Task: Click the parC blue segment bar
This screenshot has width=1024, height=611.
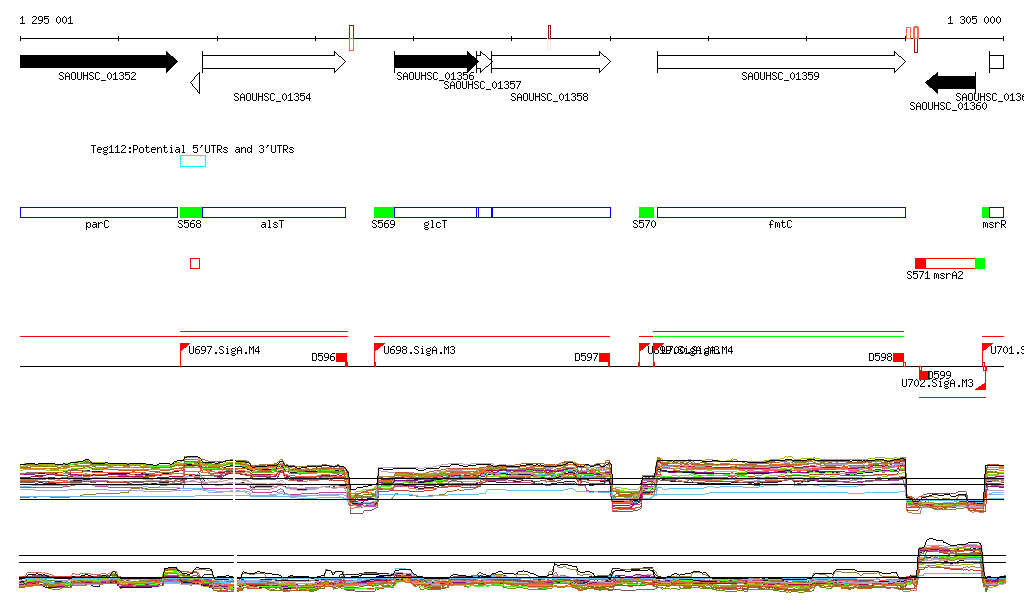Action: coord(99,212)
